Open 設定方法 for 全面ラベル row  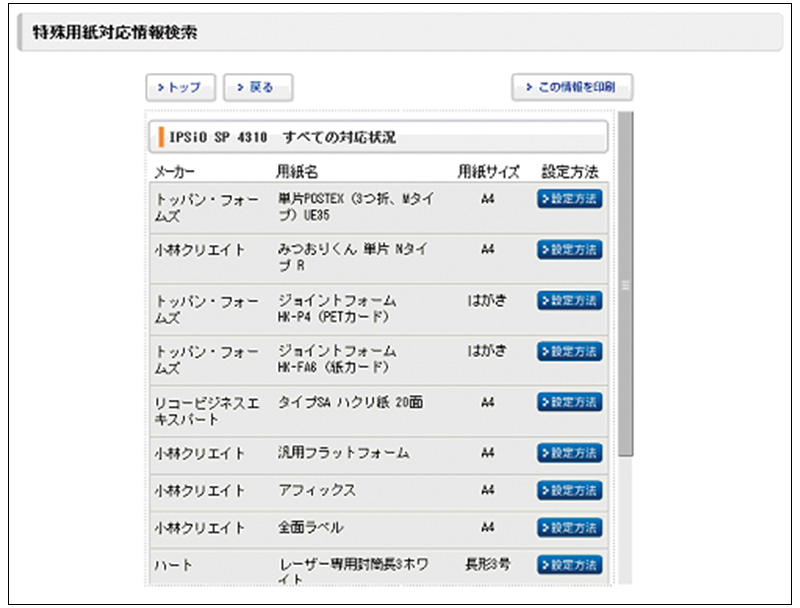coord(570,527)
